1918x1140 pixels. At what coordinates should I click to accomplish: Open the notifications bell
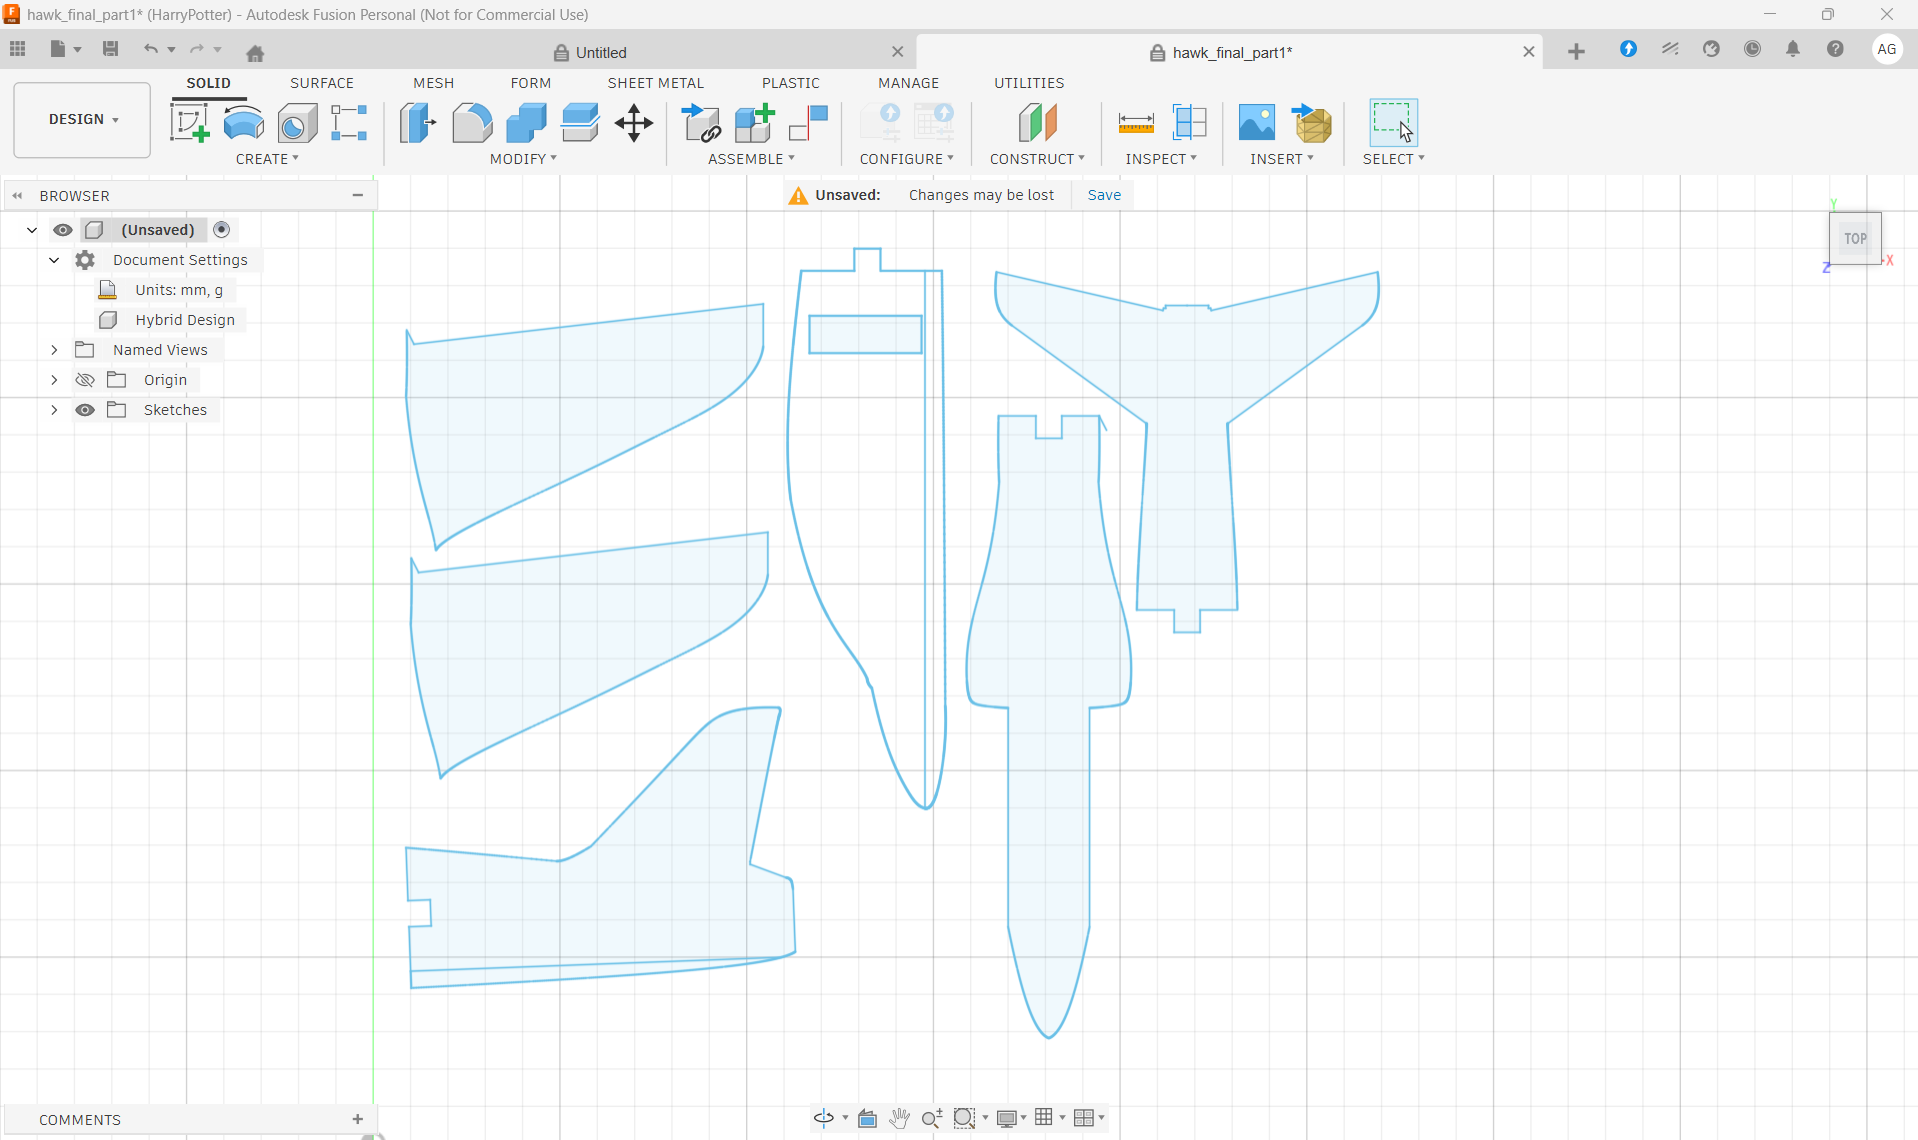(x=1793, y=49)
